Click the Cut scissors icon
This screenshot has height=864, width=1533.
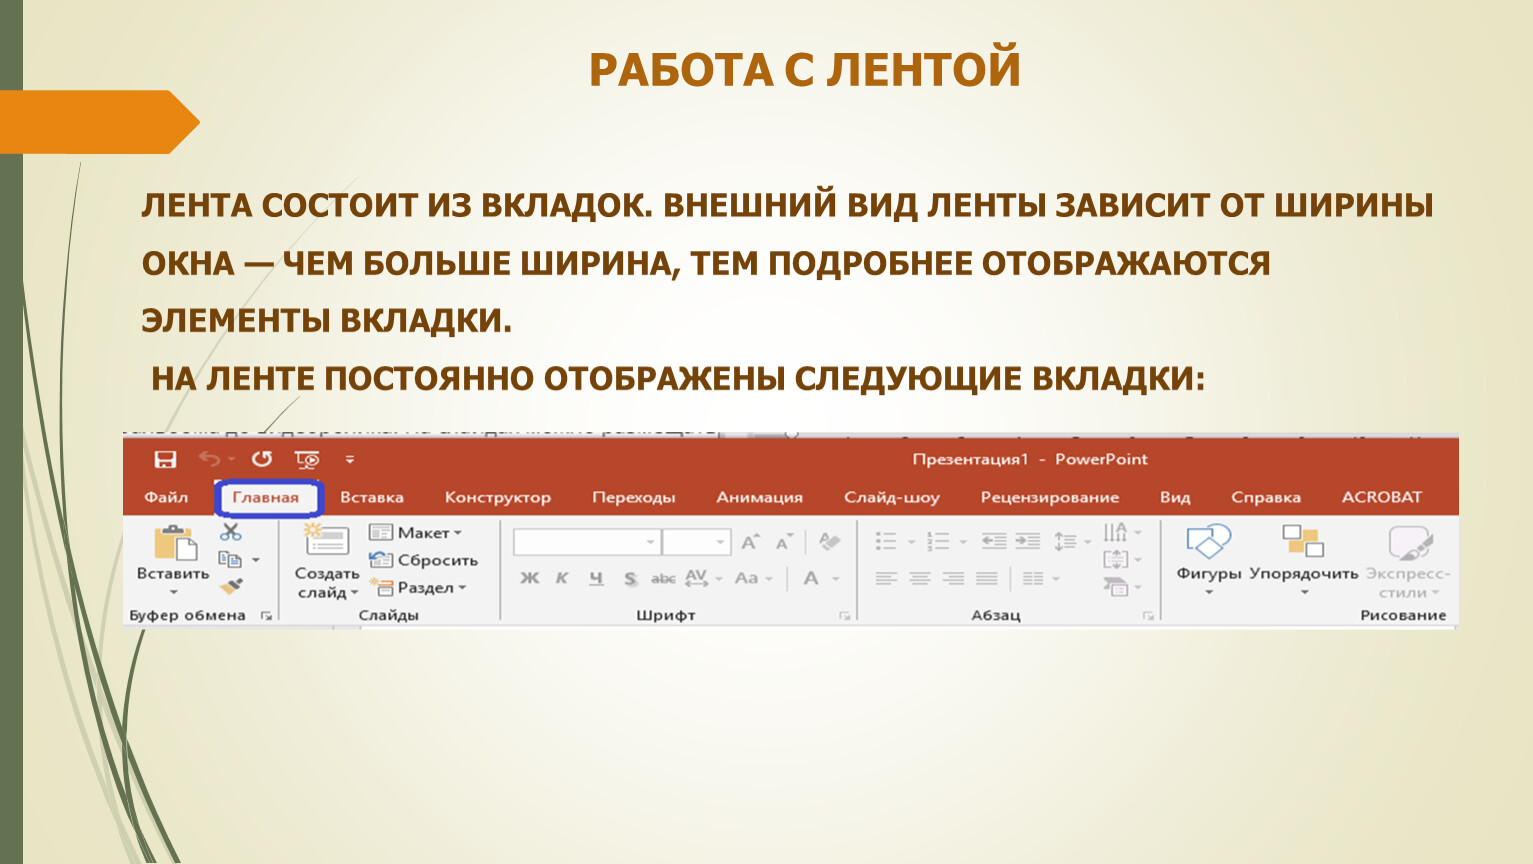[x=231, y=532]
